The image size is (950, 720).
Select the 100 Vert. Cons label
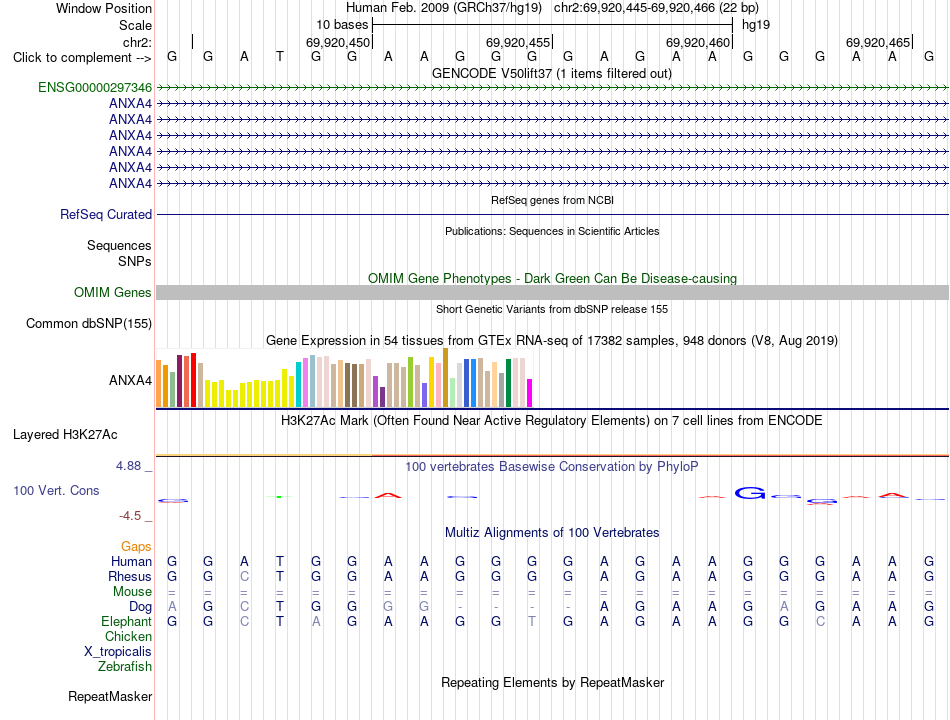click(x=56, y=491)
